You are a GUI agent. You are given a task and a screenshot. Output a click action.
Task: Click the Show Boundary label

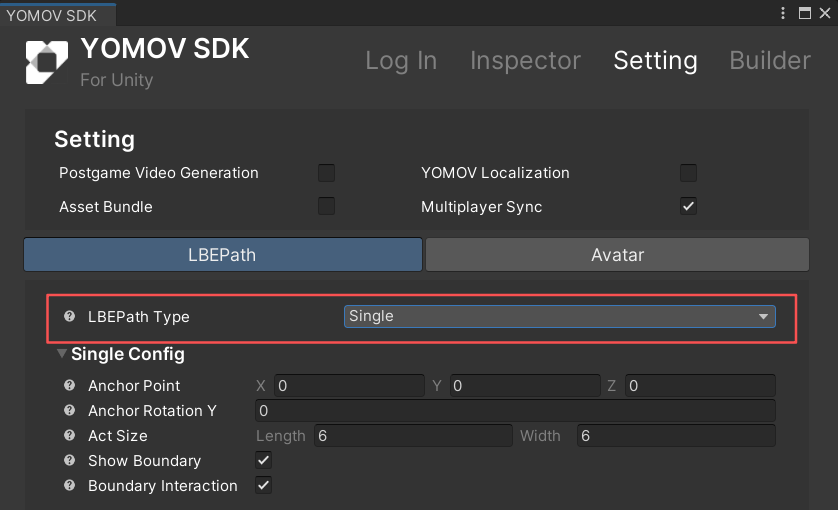click(x=145, y=461)
